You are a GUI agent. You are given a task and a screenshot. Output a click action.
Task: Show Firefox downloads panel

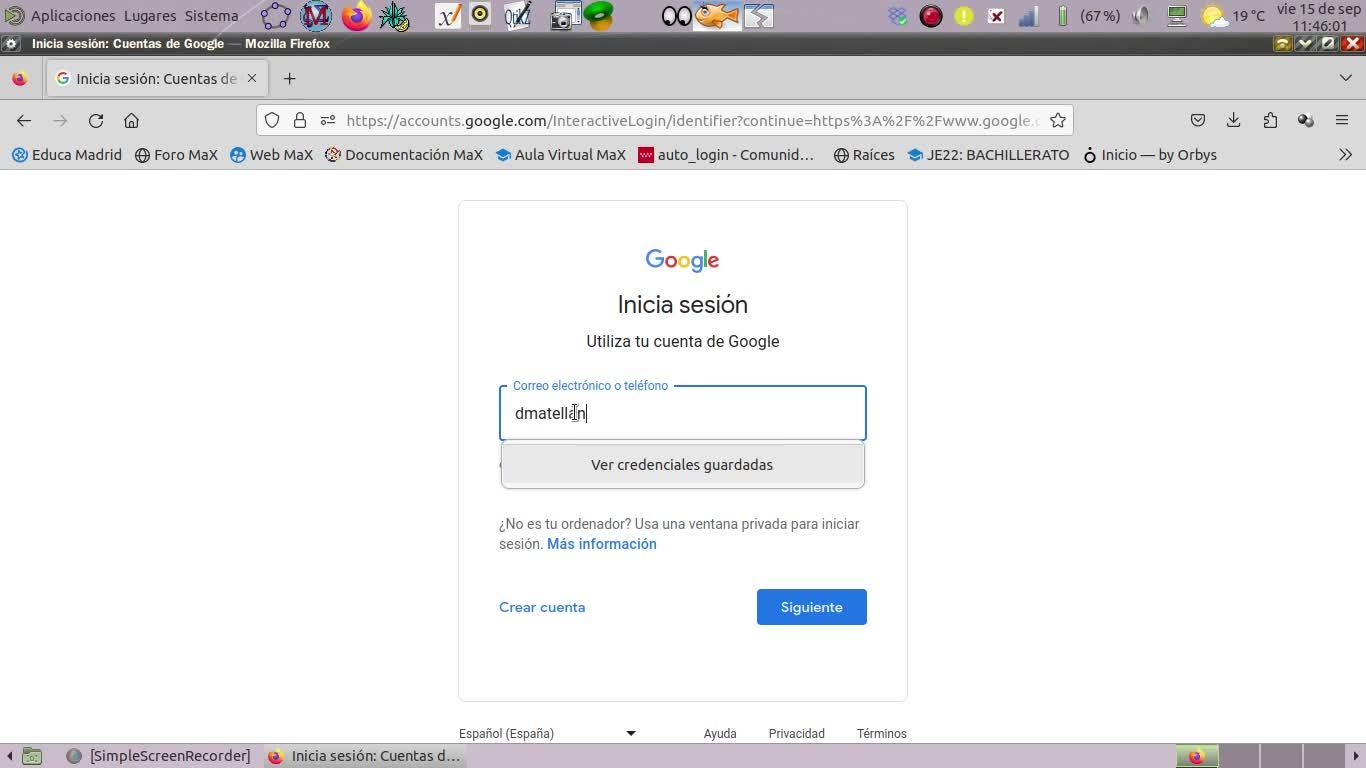pos(1234,120)
